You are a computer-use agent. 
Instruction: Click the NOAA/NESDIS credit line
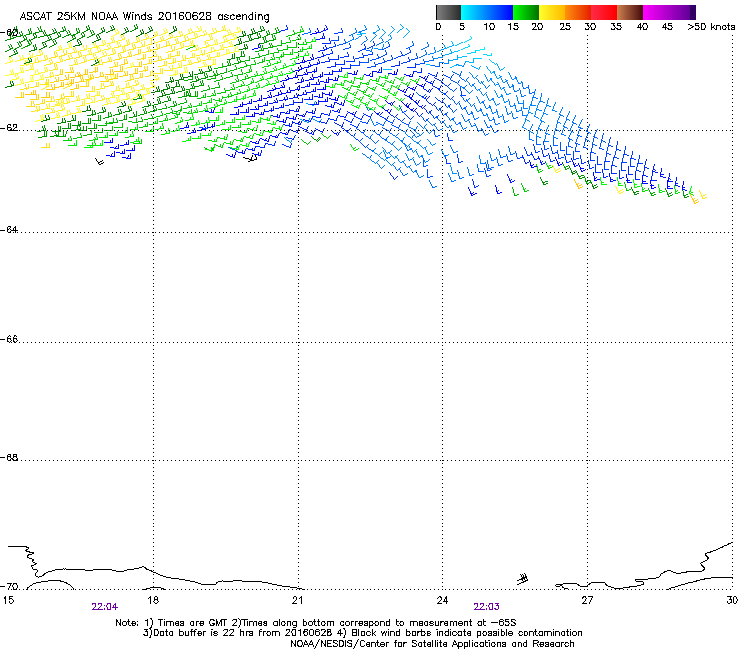(432, 644)
